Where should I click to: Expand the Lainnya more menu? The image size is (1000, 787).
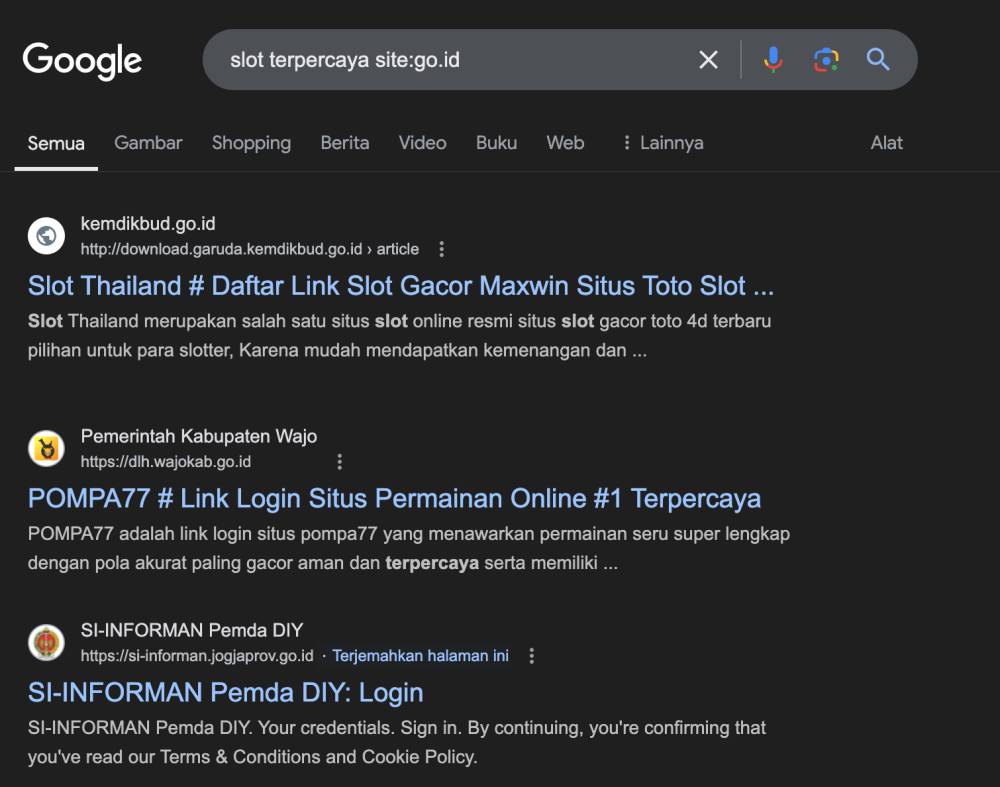point(663,143)
